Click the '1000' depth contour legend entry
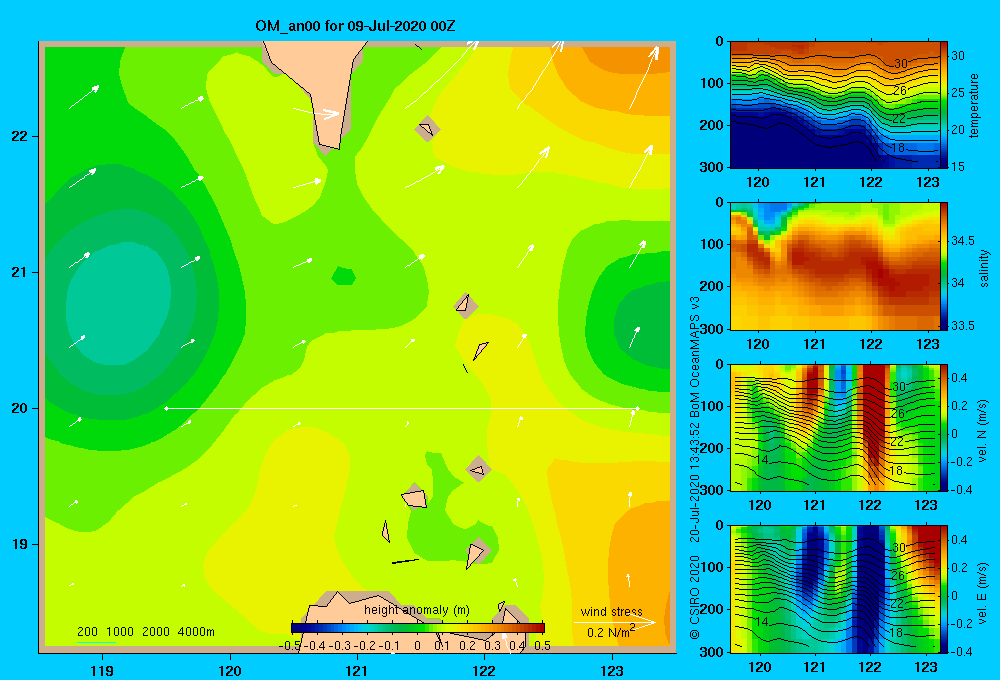 coord(120,632)
